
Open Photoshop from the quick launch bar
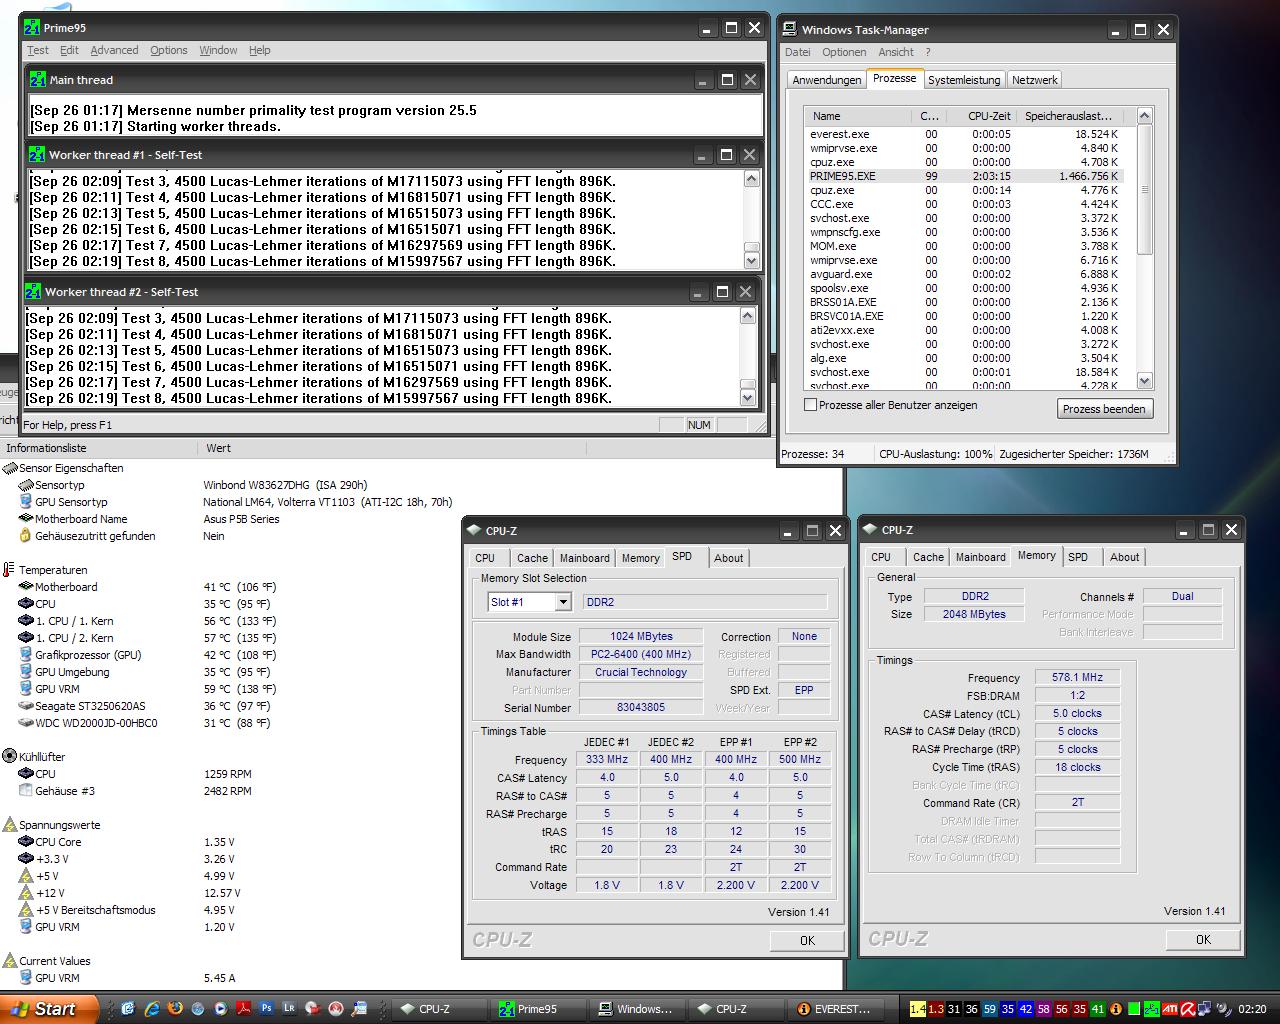point(266,1009)
